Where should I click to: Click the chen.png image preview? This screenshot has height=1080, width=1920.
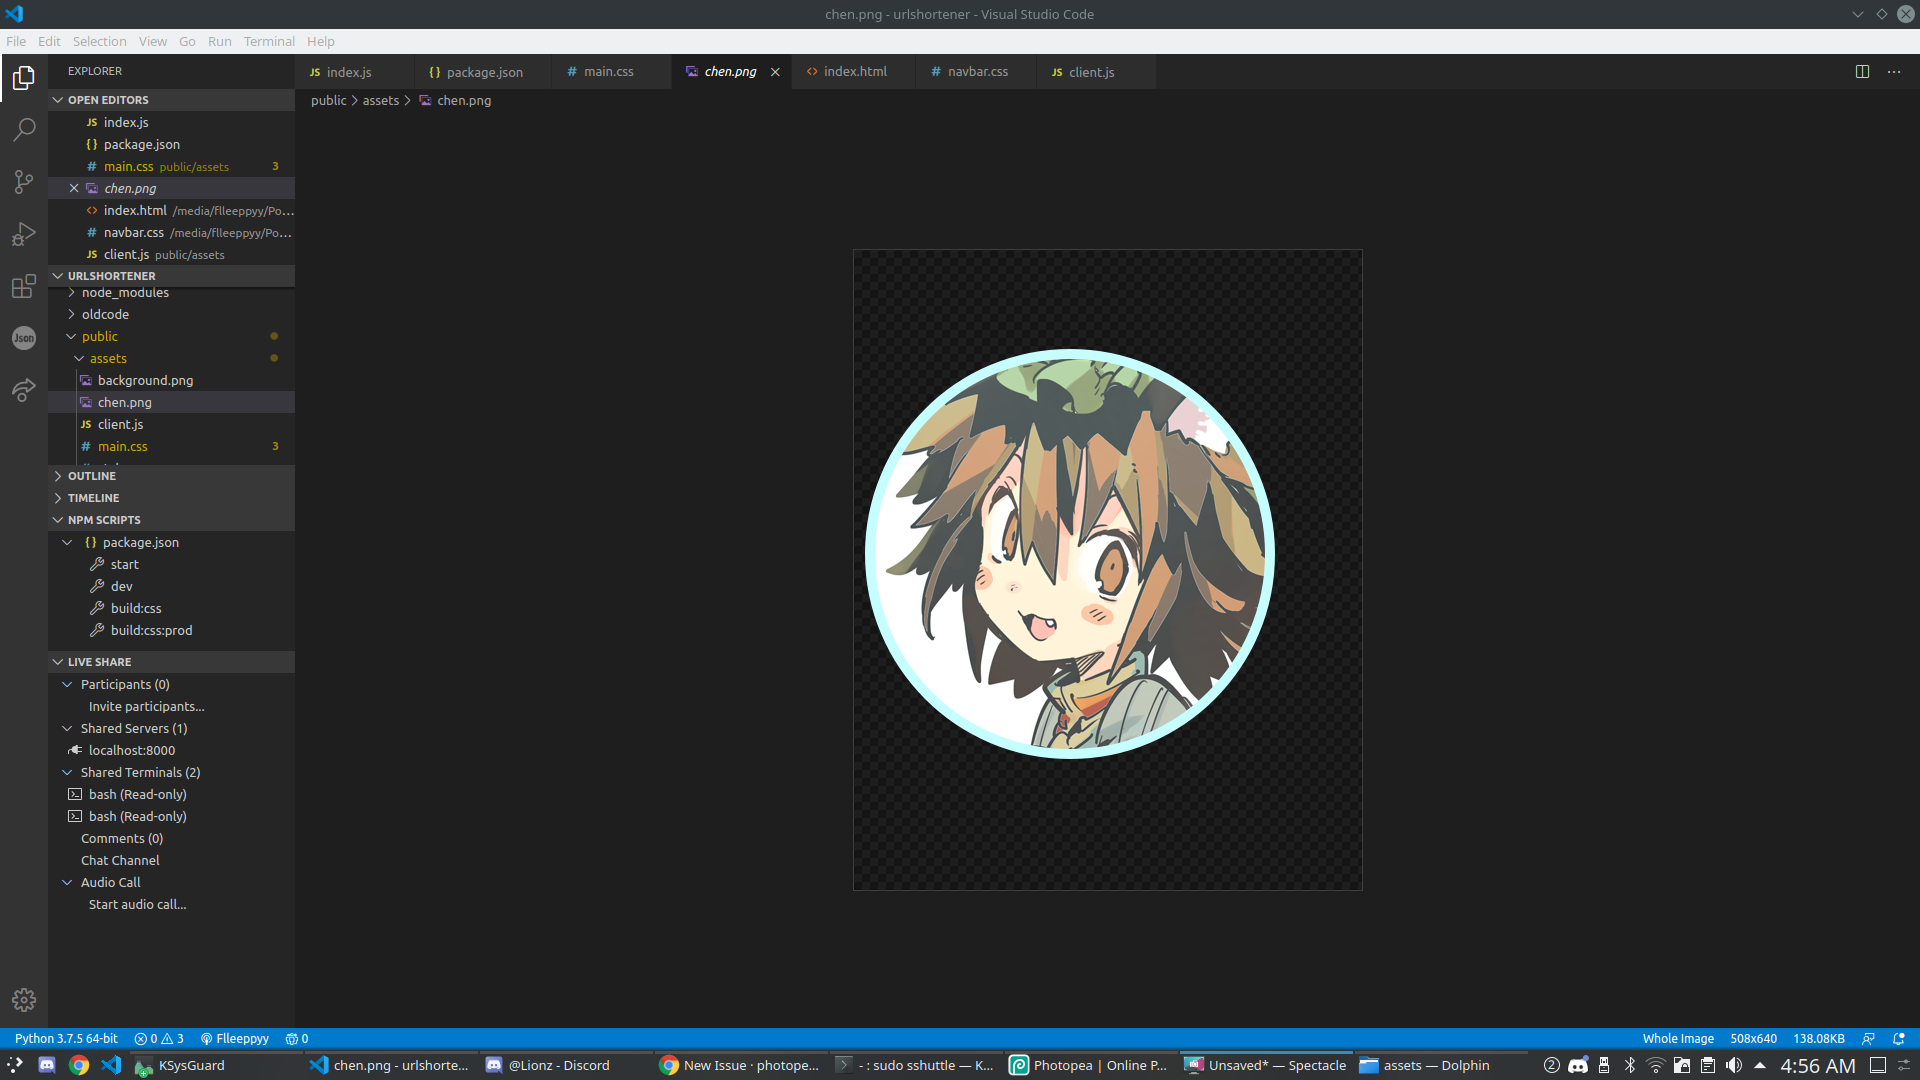[x=1107, y=570]
